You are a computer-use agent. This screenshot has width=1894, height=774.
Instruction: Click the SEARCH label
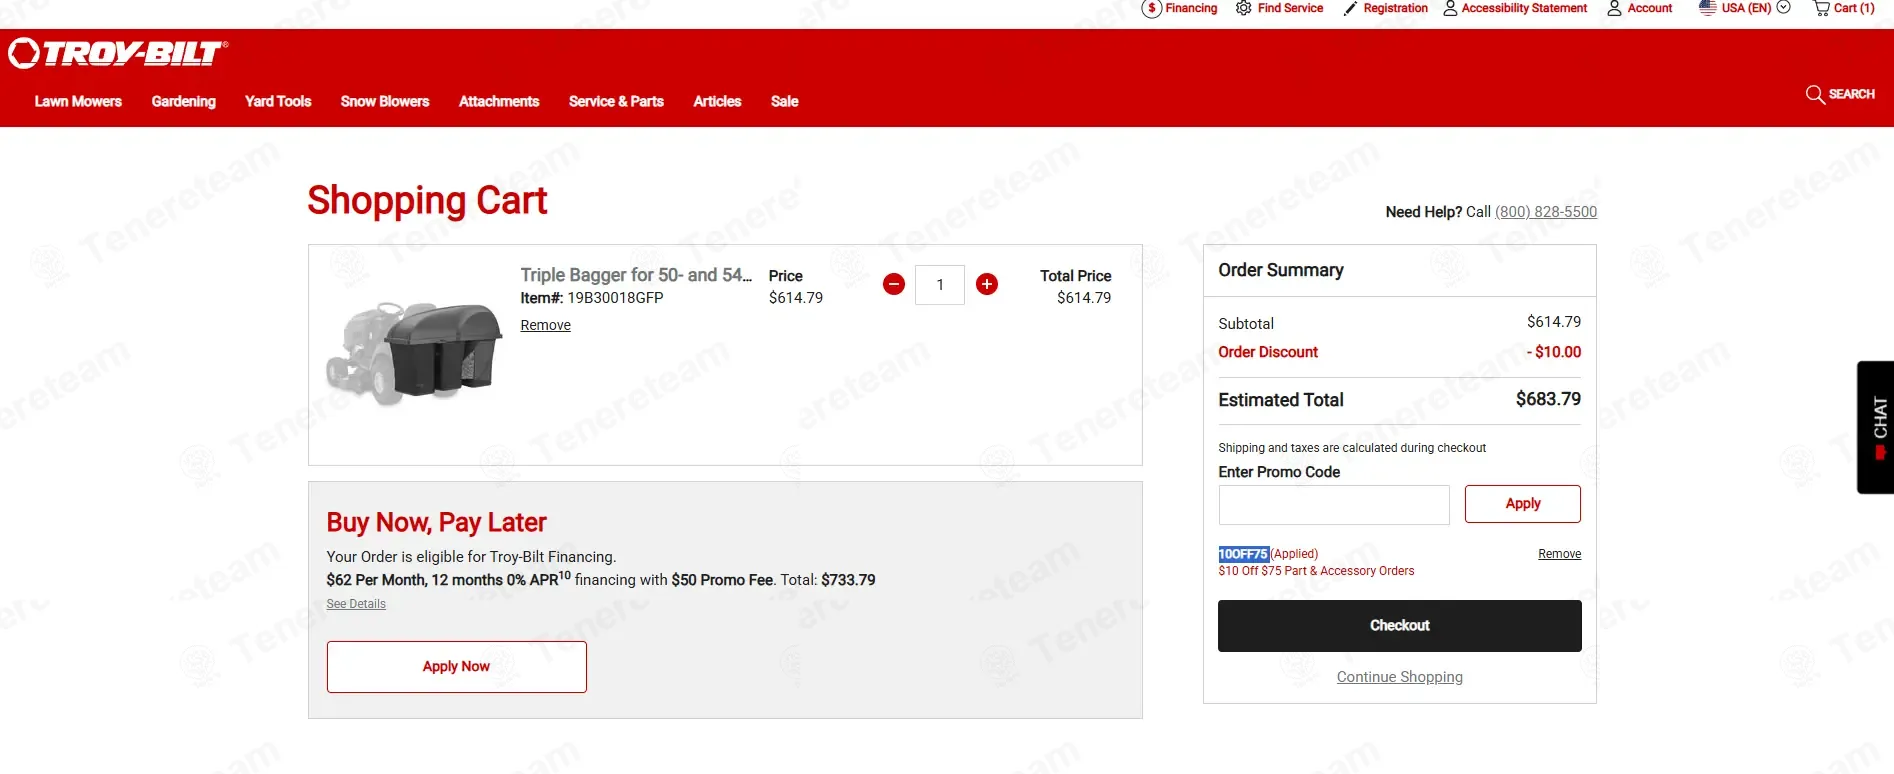point(1852,94)
